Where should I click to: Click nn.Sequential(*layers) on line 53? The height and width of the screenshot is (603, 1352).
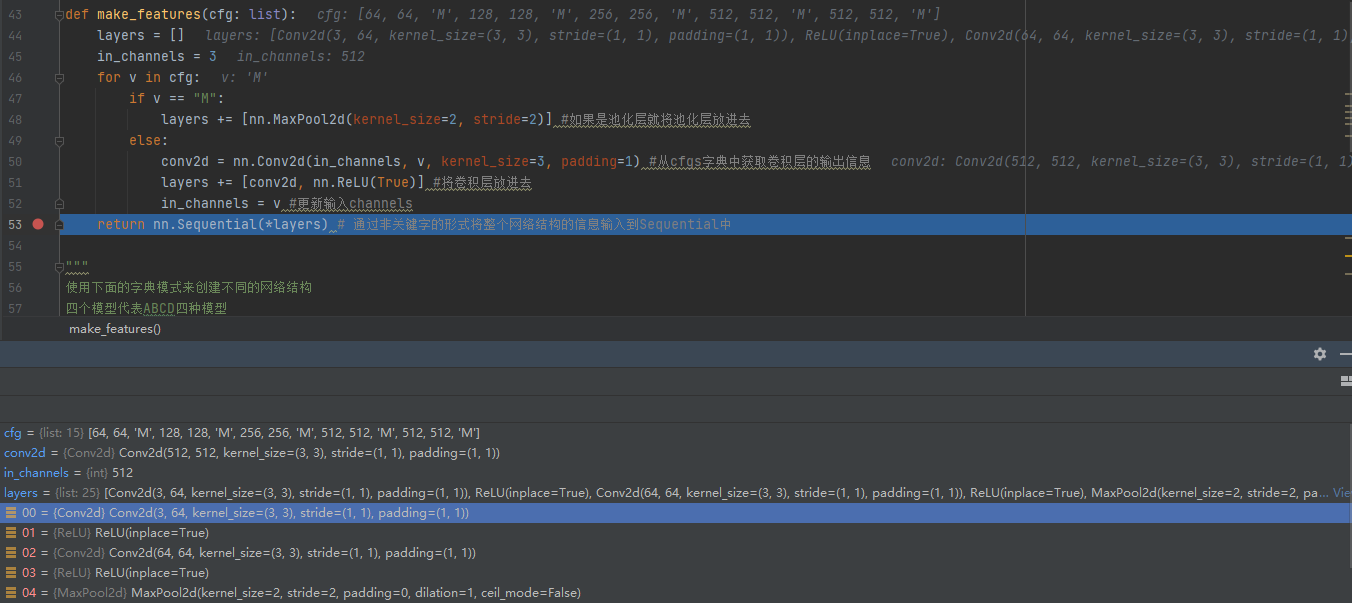(x=241, y=224)
